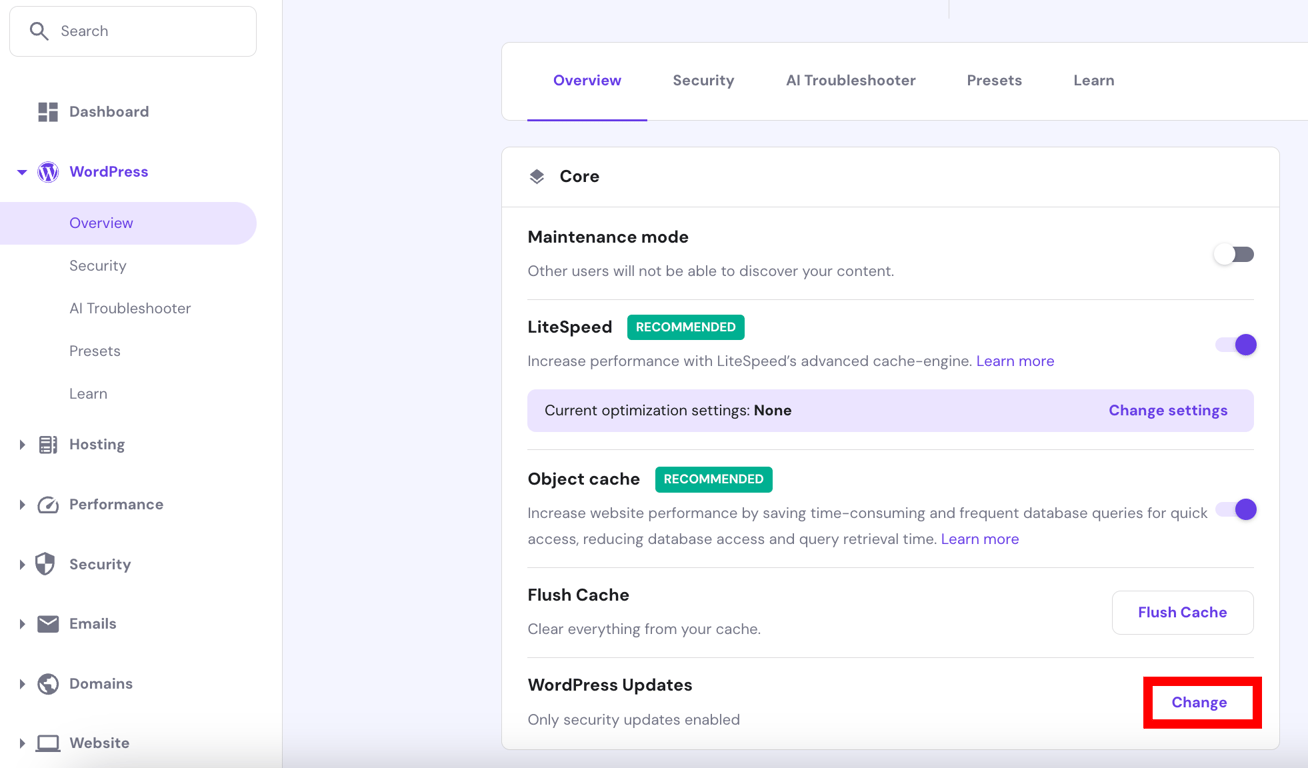
Task: Click the Core layers icon in the panel header
Action: tap(538, 176)
